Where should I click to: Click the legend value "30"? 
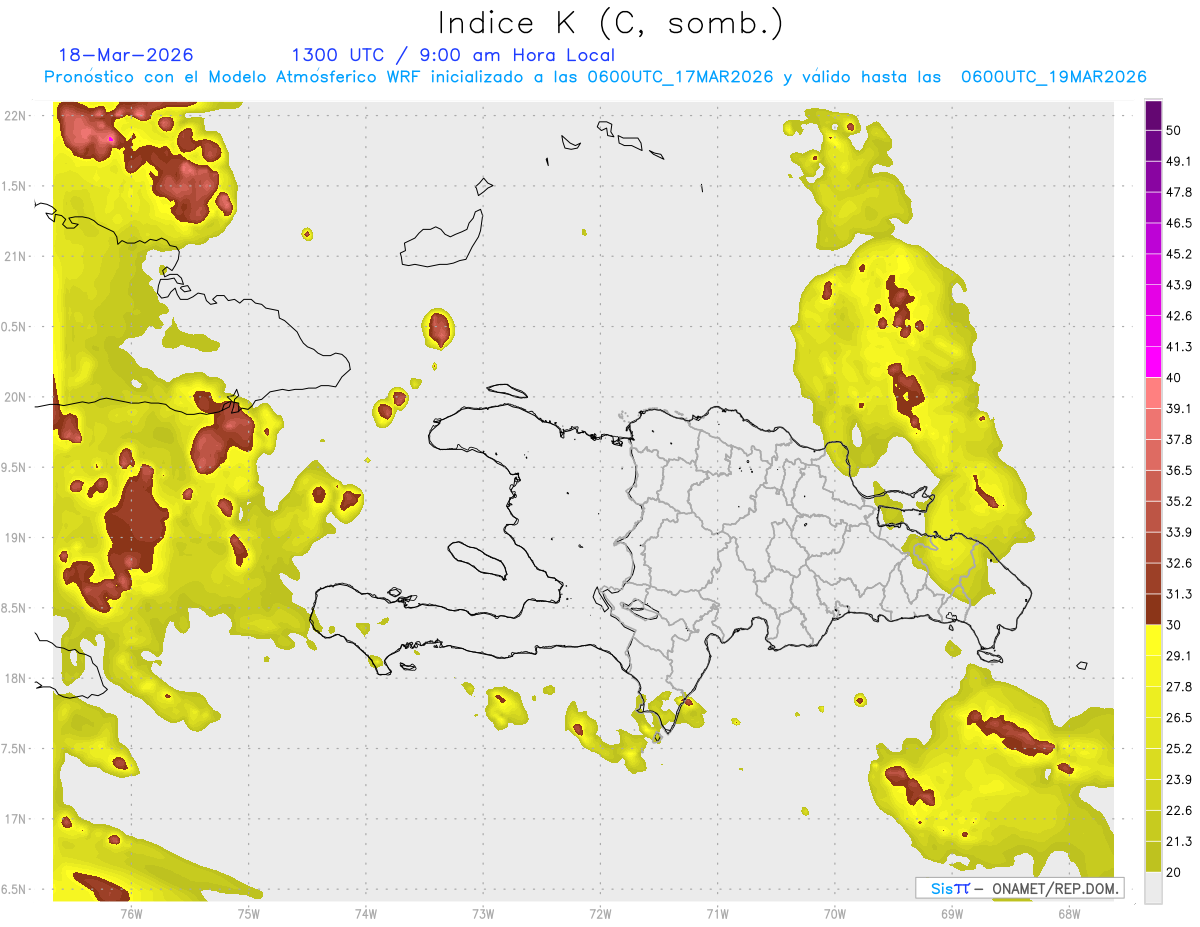click(x=1175, y=625)
